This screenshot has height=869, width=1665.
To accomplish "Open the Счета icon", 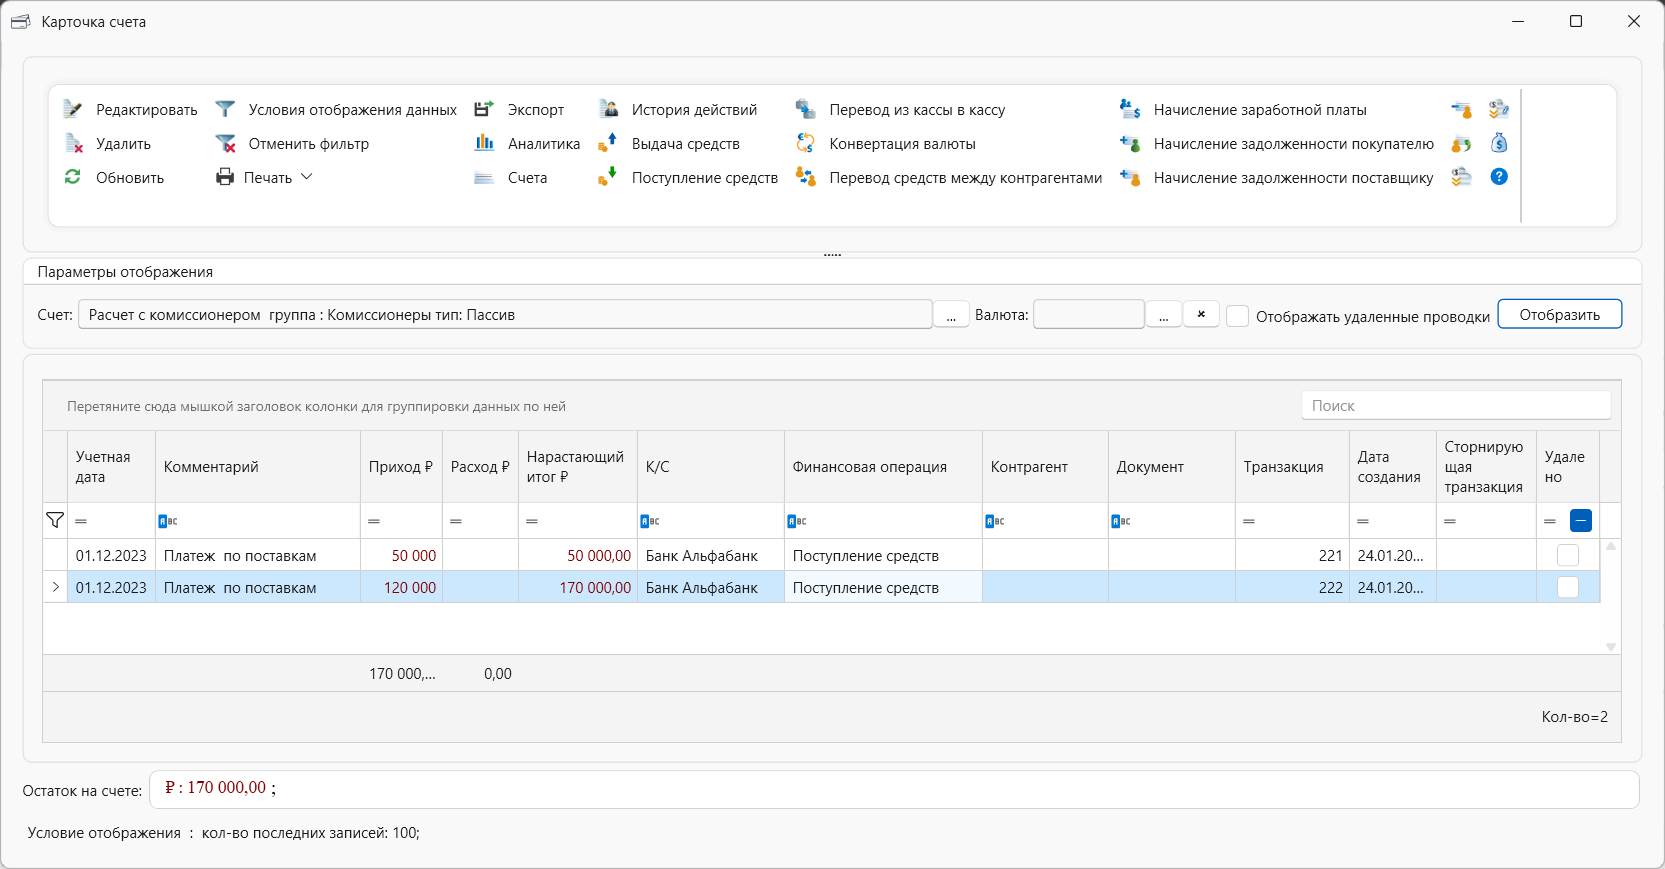I will click(484, 177).
